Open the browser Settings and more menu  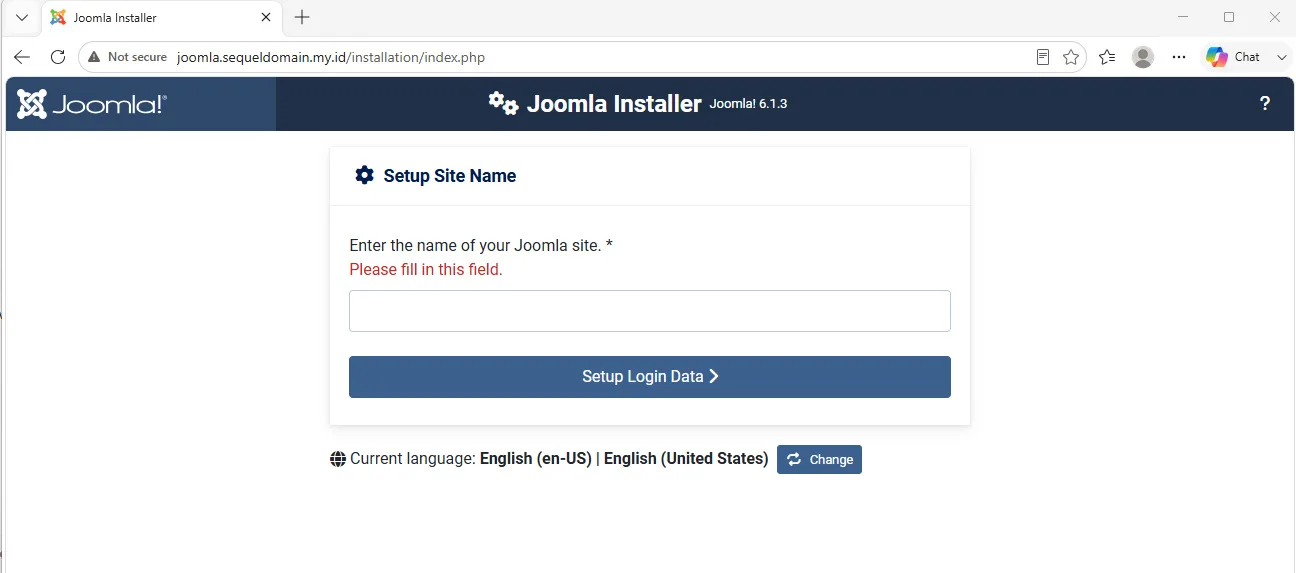click(1179, 57)
